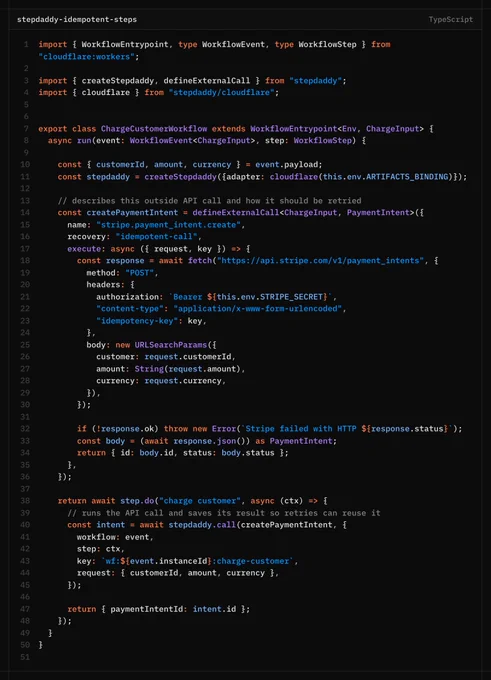Click the event.payload expression
The image size is (491, 680).
coord(288,165)
